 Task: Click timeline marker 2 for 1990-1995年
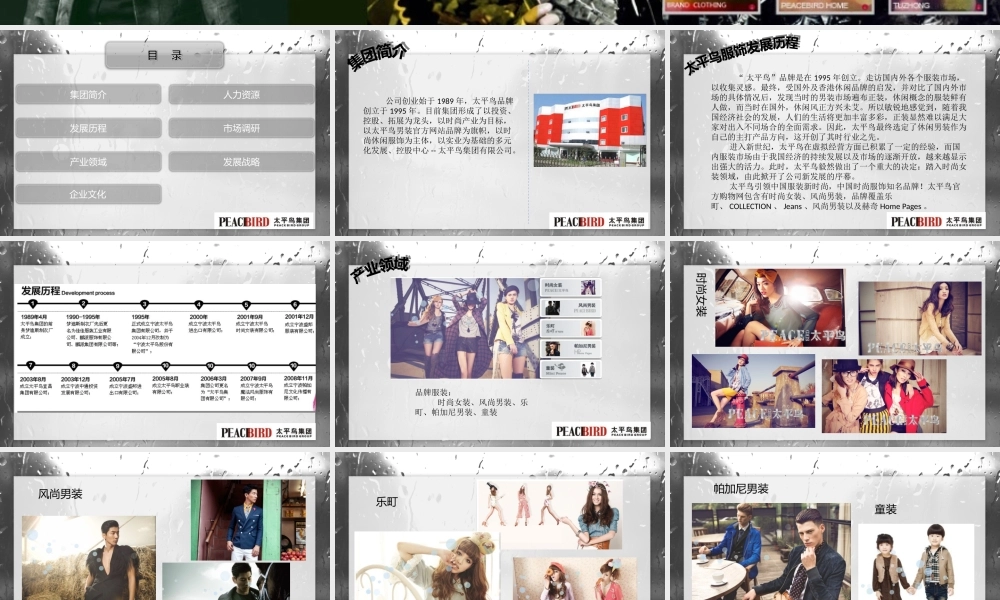pyautogui.click(x=83, y=304)
